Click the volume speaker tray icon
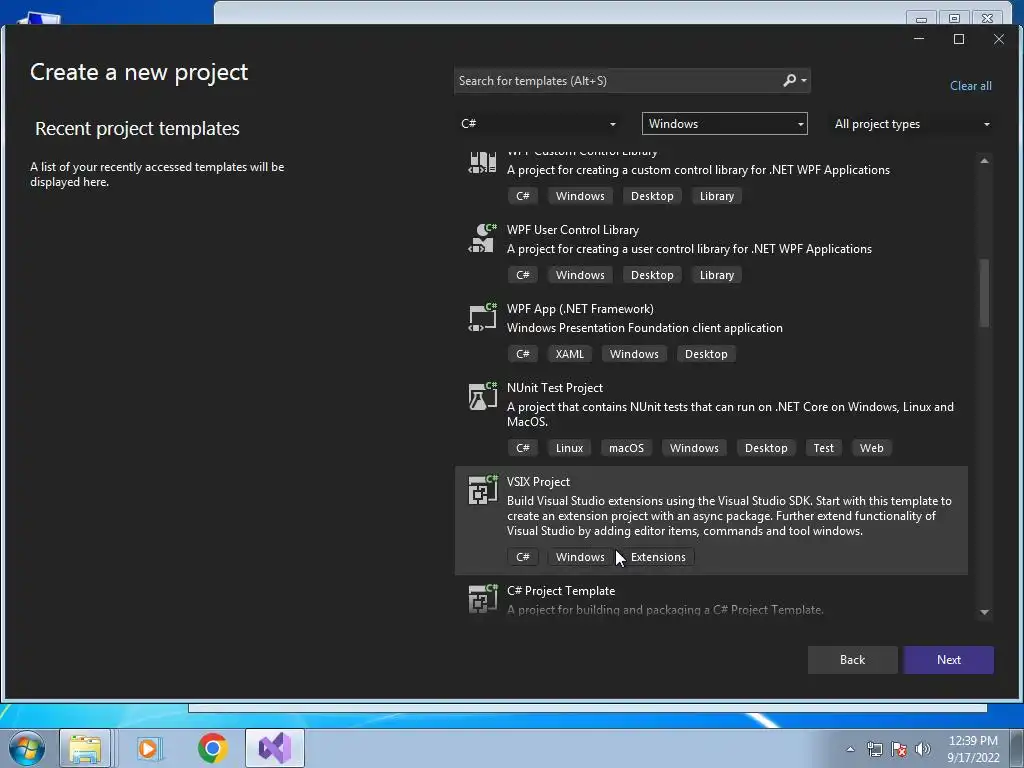 point(923,749)
